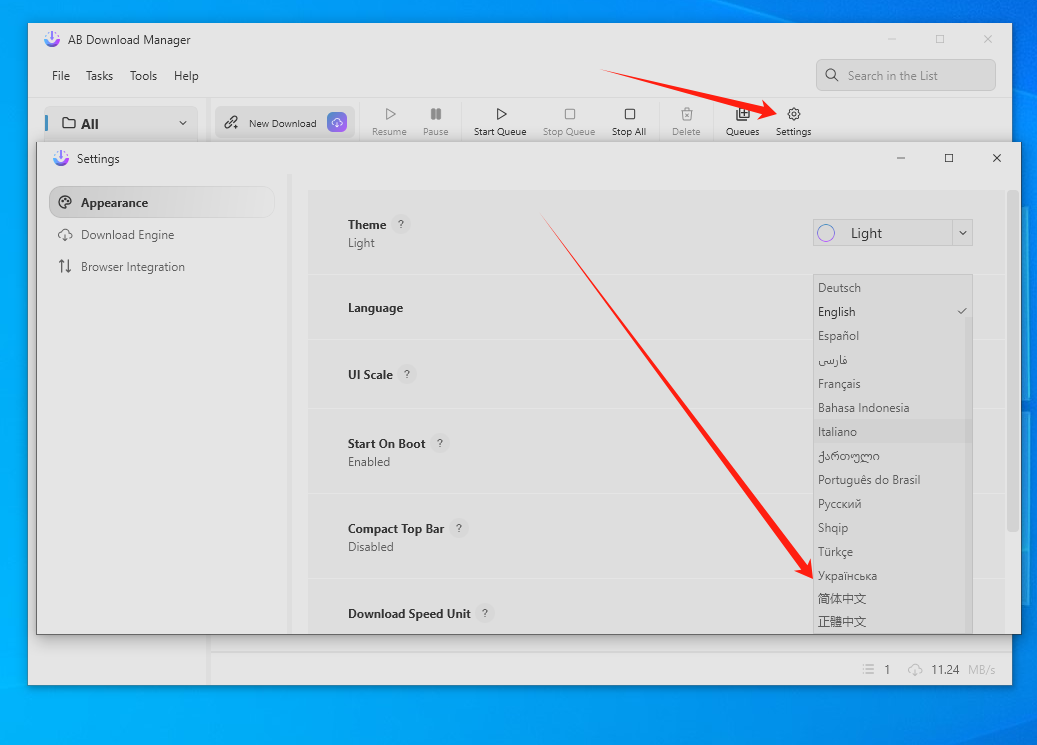Open the Appearance settings section

click(162, 202)
